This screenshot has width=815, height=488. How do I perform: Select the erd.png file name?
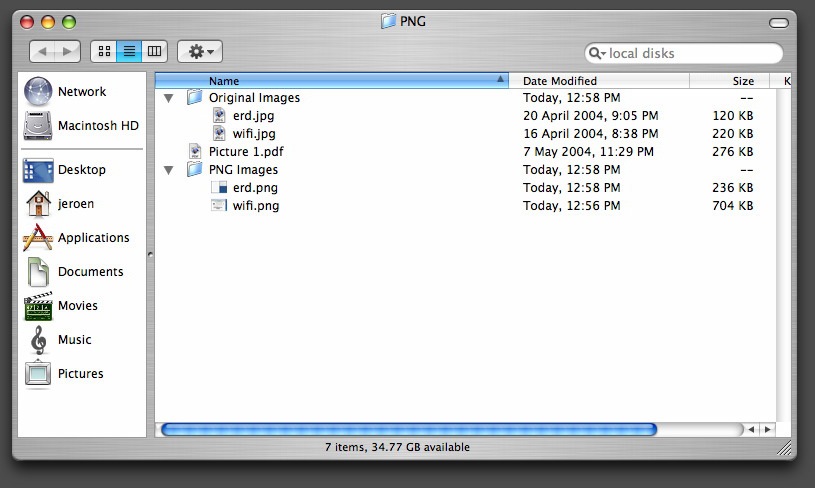(255, 188)
